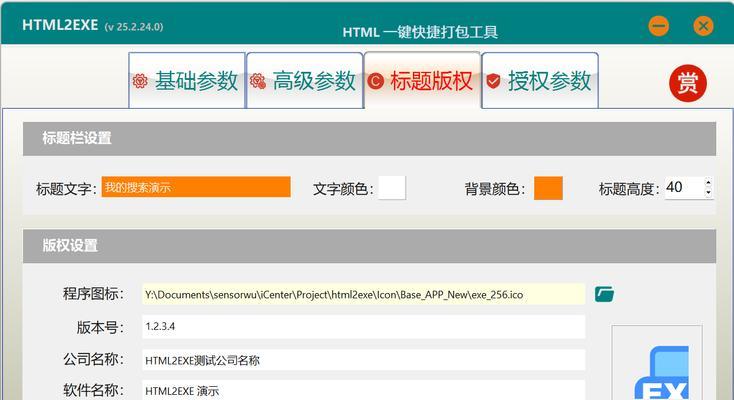Click the 标题文字 input field
Screen dimensions: 734x400
tap(196, 187)
